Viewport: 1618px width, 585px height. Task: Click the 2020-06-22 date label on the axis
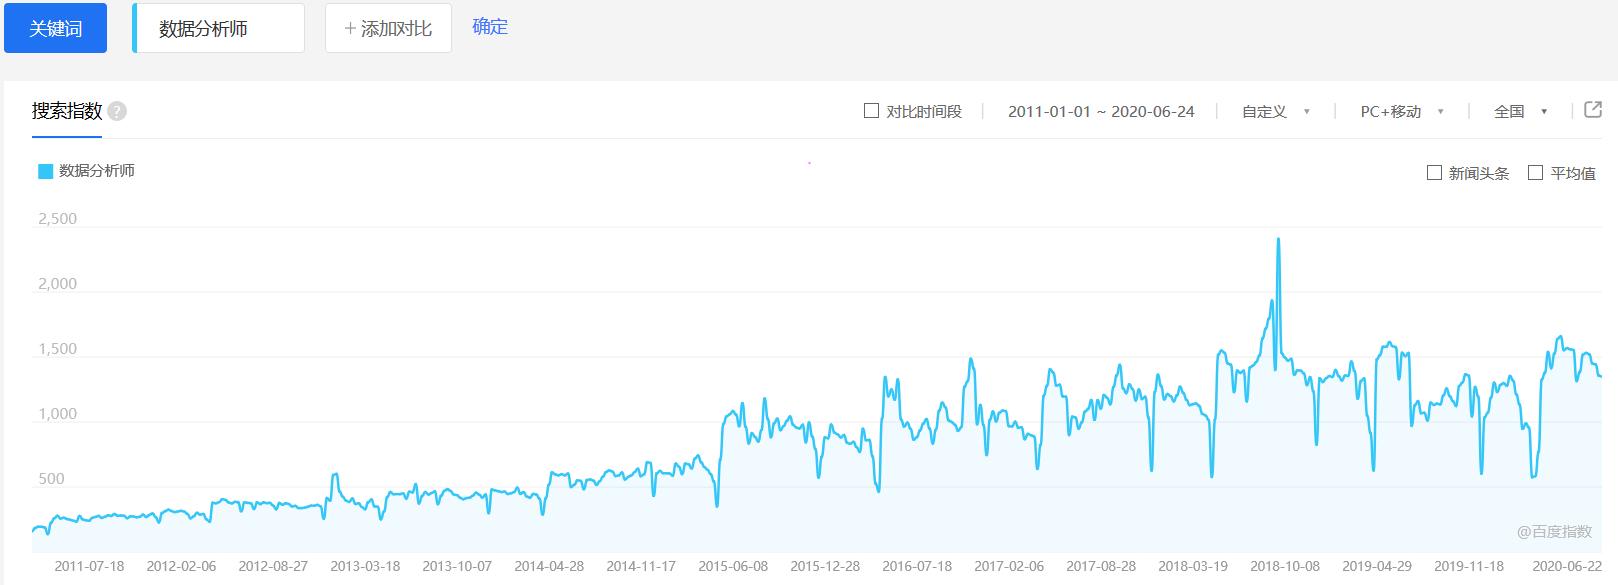[x=1567, y=566]
